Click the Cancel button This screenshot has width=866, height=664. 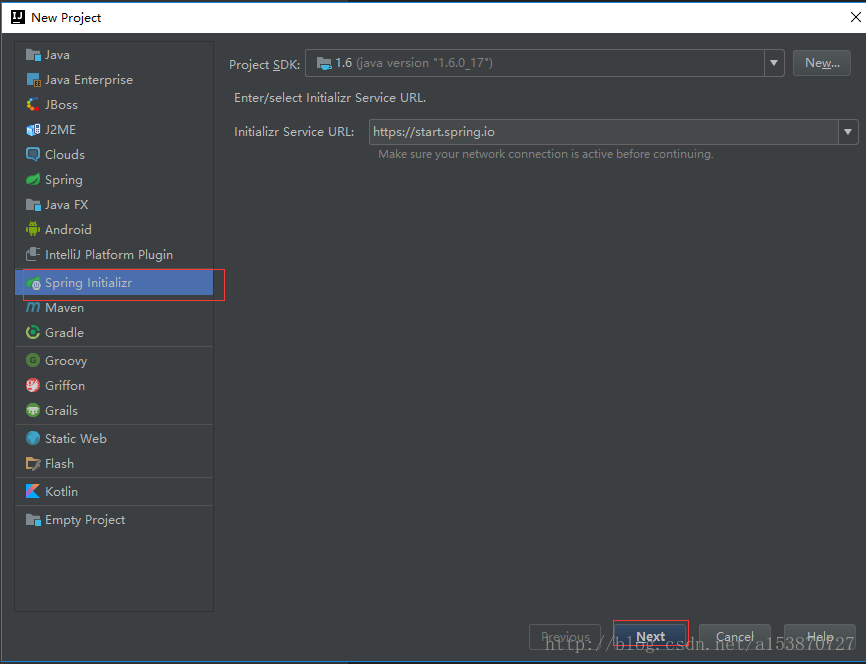click(735, 636)
